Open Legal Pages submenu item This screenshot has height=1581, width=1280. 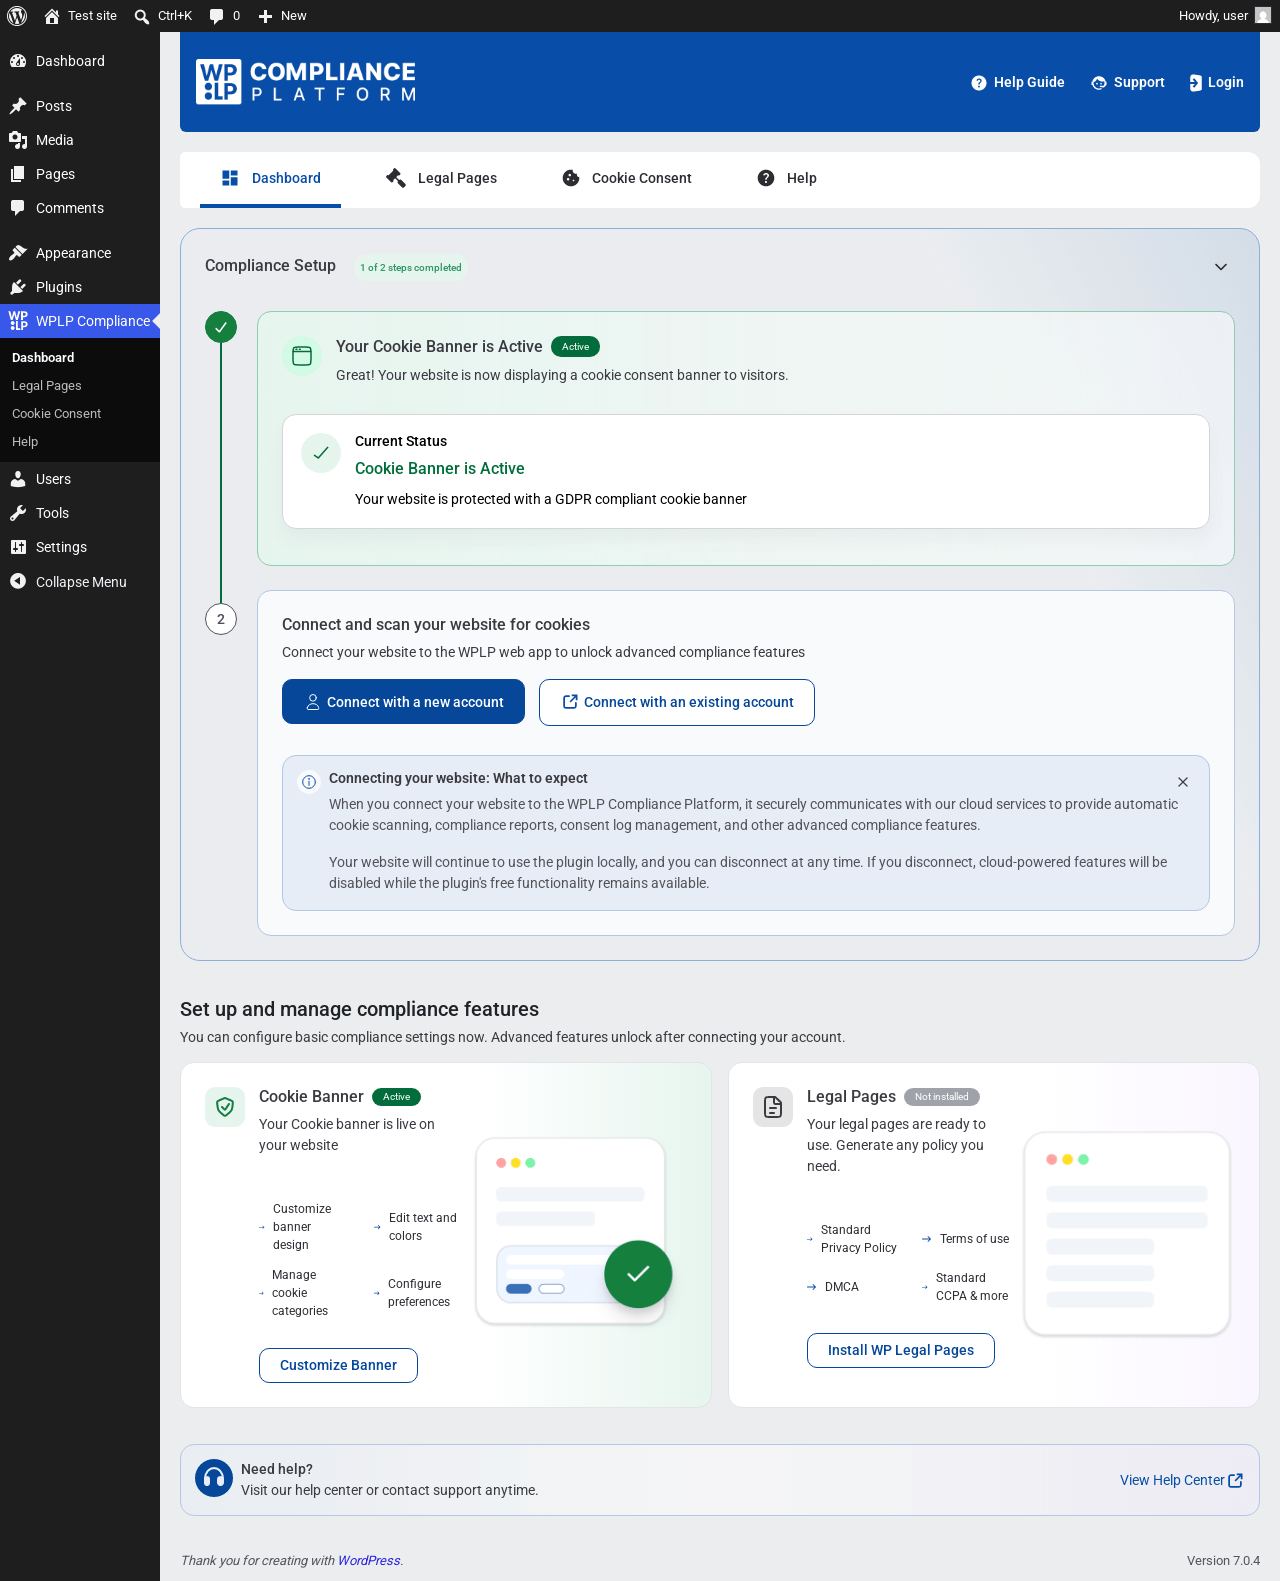[47, 386]
